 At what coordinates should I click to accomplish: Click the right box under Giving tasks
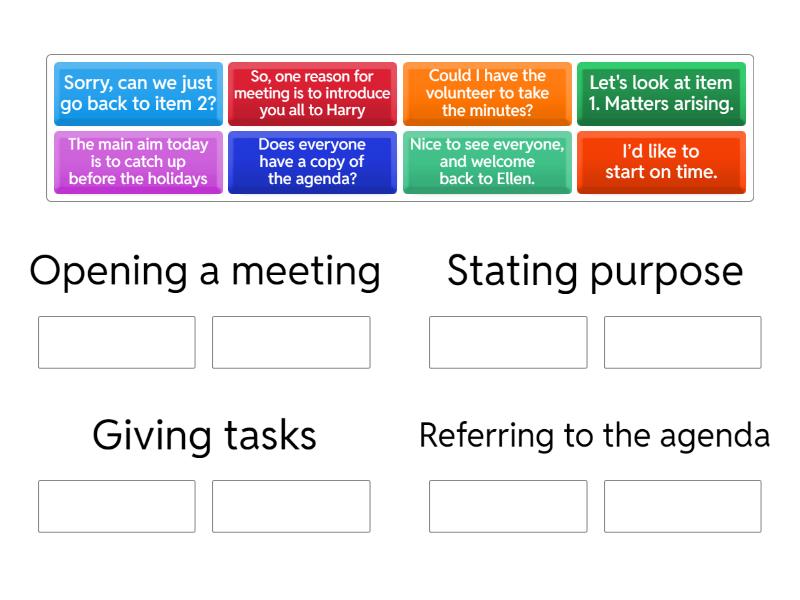coord(291,506)
